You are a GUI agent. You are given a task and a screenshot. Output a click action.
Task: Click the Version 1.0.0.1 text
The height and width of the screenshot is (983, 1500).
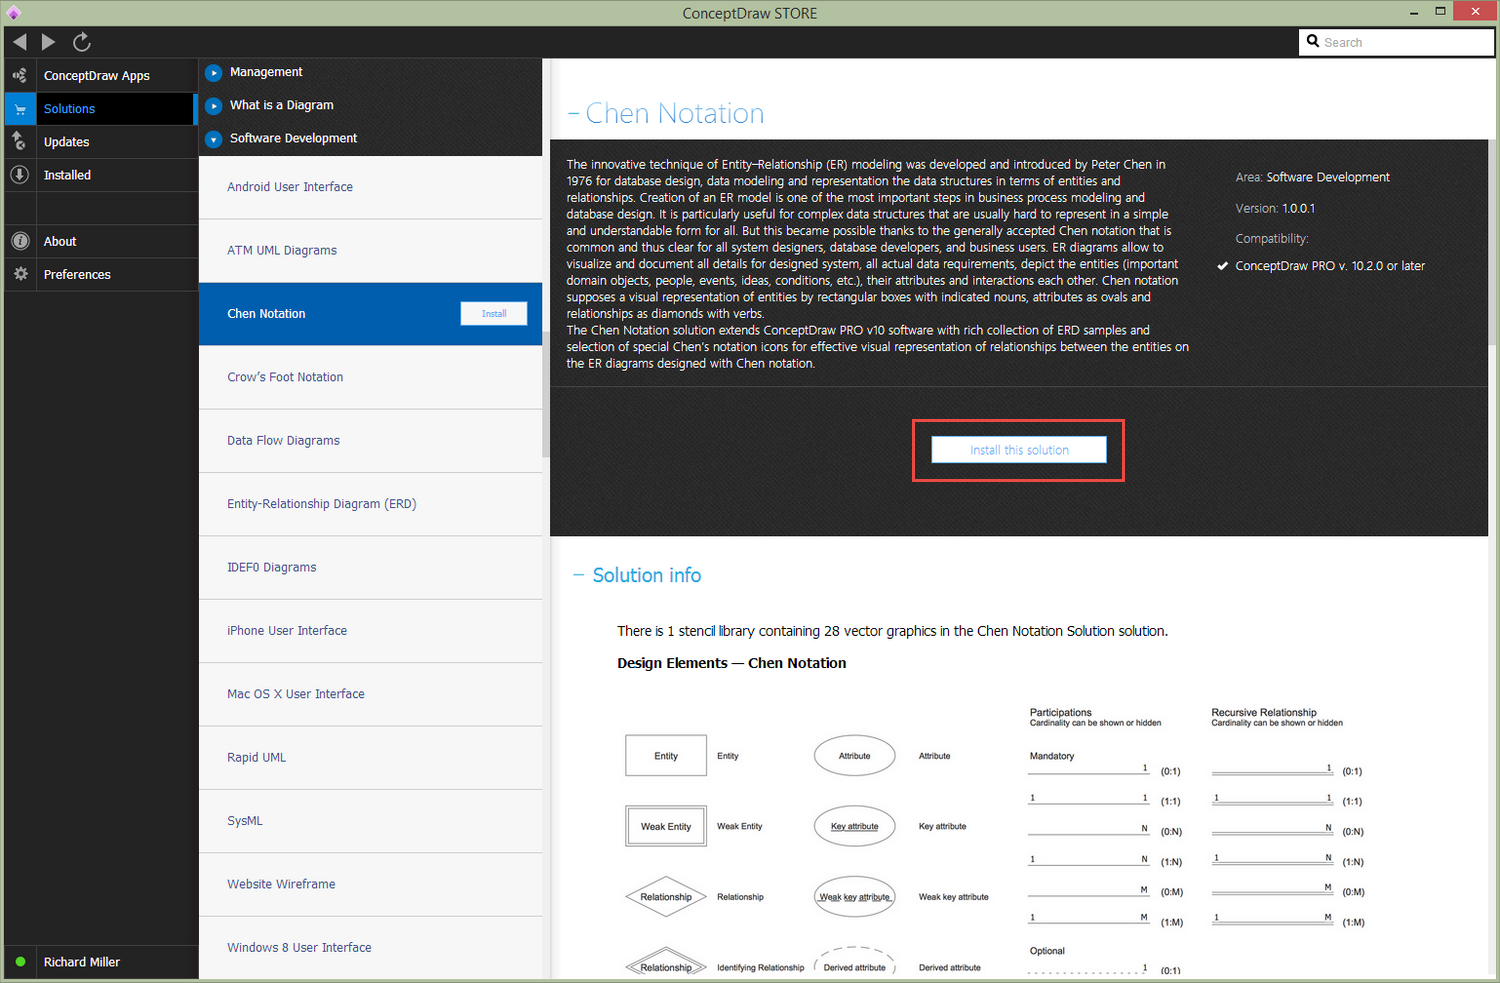pos(1275,208)
